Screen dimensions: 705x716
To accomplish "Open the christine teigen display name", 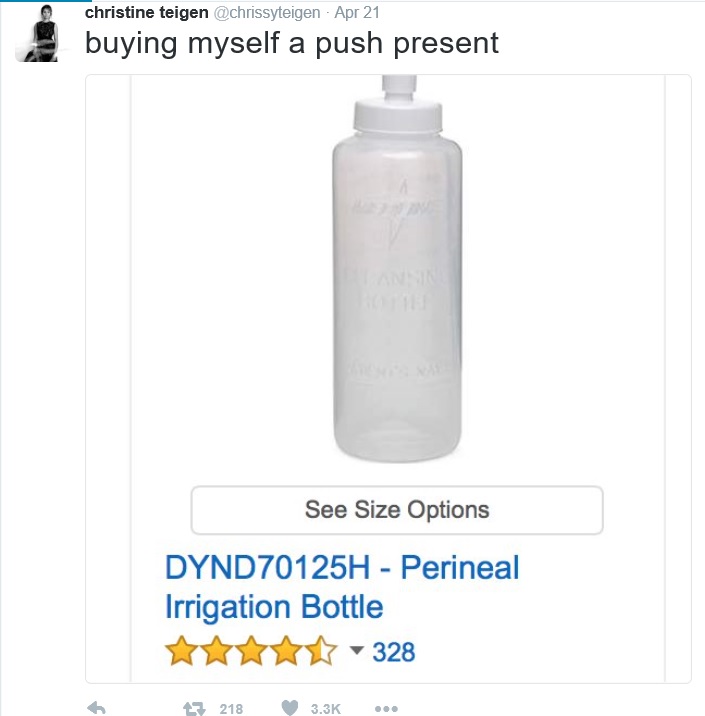I will 146,12.
